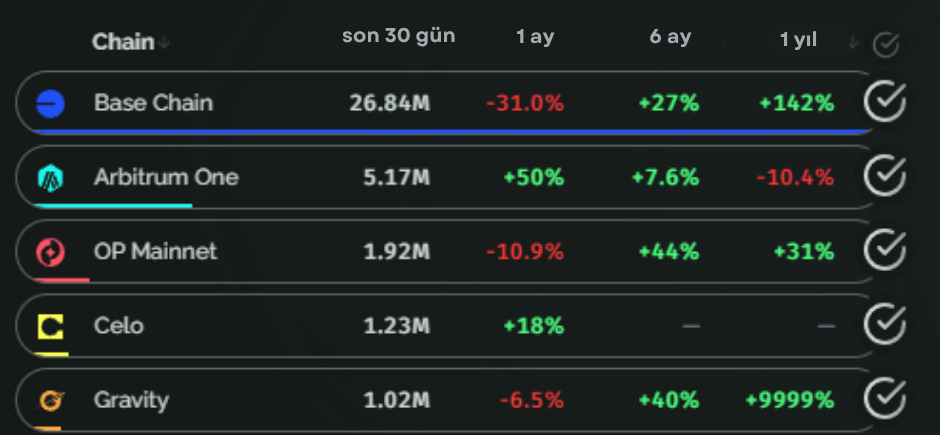940x435 pixels.
Task: Click the 1.23M value for Celo
Action: [x=396, y=326]
